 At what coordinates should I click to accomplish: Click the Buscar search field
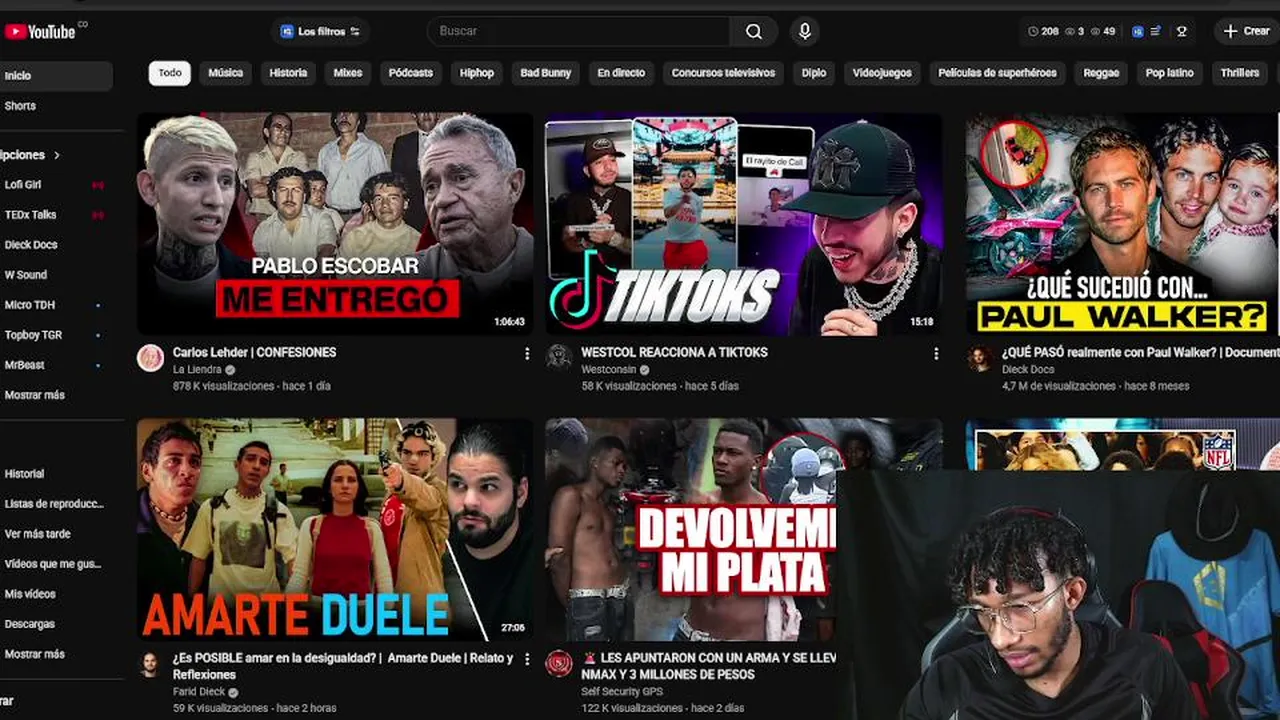578,31
